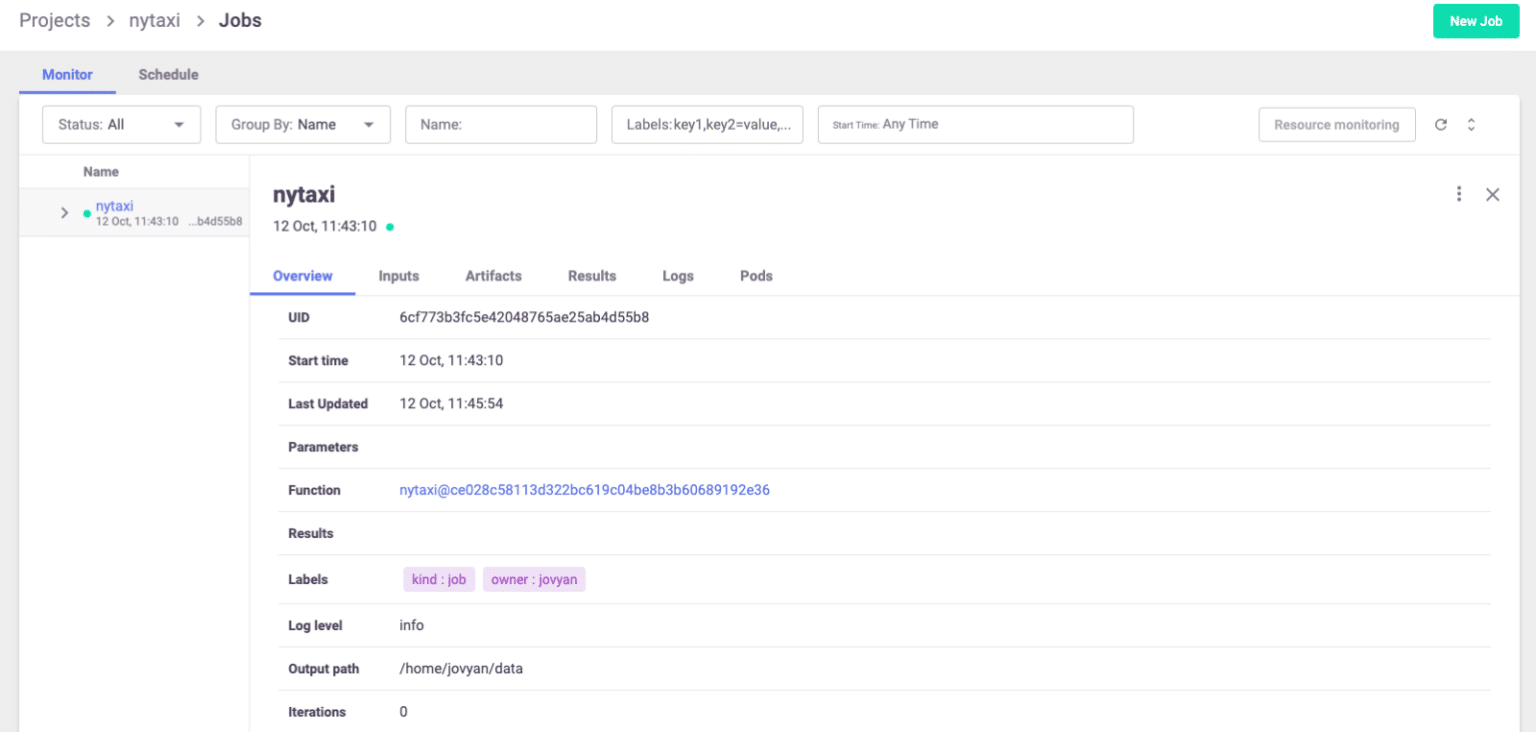The image size is (1536, 732).
Task: Select the kind : job label chip
Action: (438, 579)
